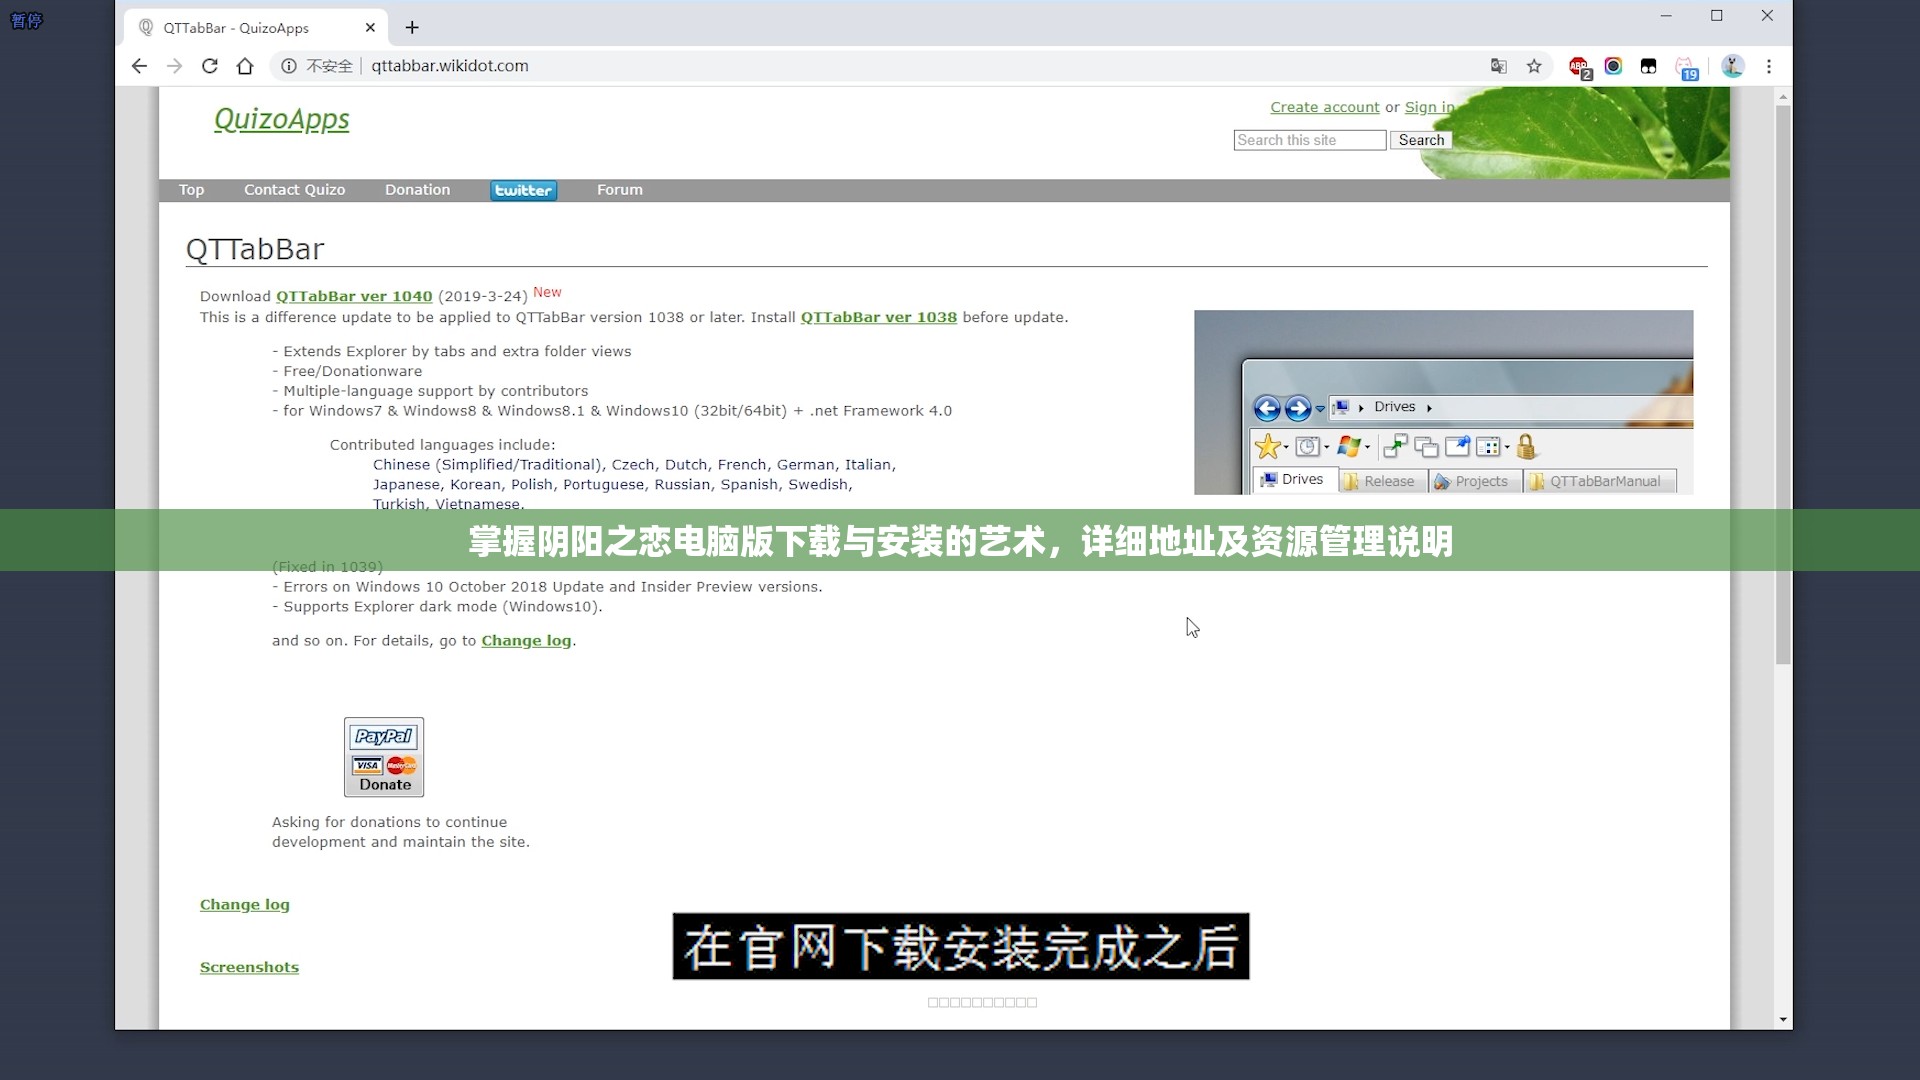Close the Chrome window
The image size is (1920, 1080).
(x=1767, y=16)
